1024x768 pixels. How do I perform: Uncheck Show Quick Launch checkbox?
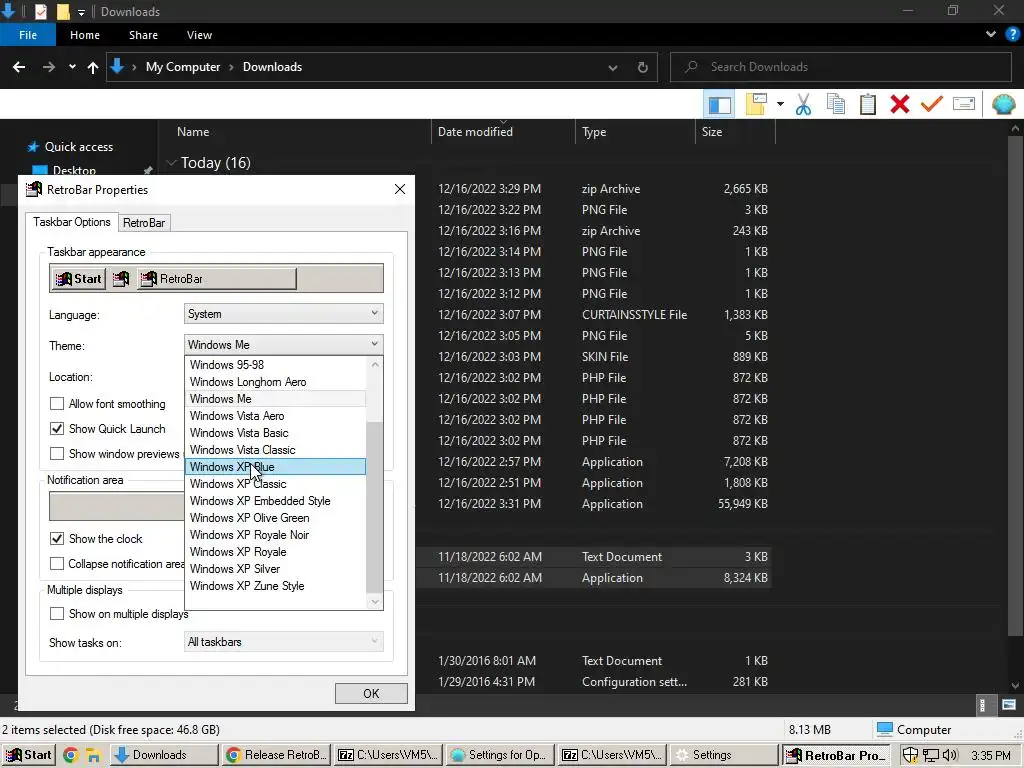coord(57,428)
